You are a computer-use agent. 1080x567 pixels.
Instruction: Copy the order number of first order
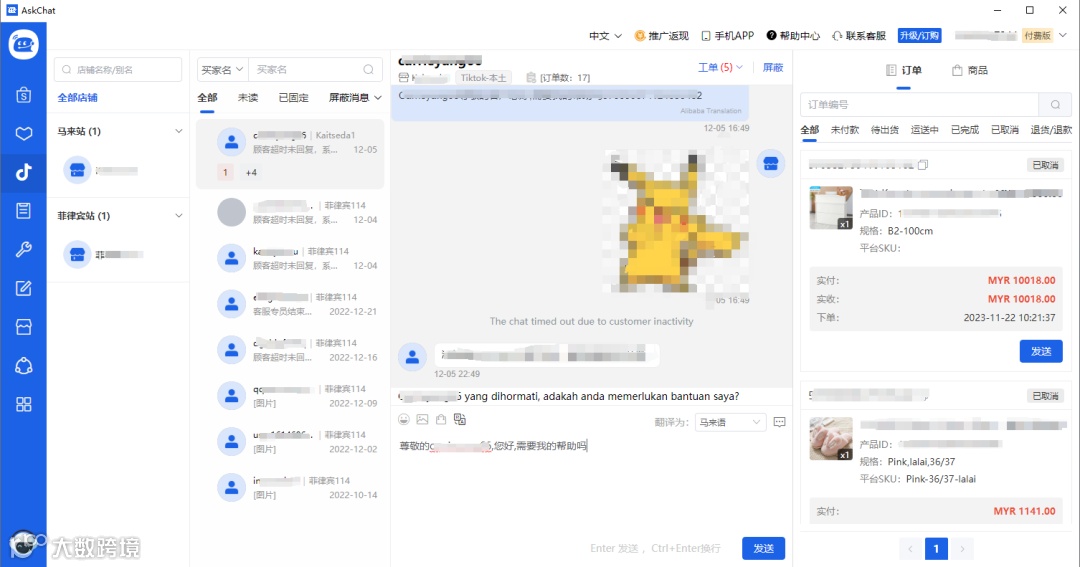click(923, 165)
